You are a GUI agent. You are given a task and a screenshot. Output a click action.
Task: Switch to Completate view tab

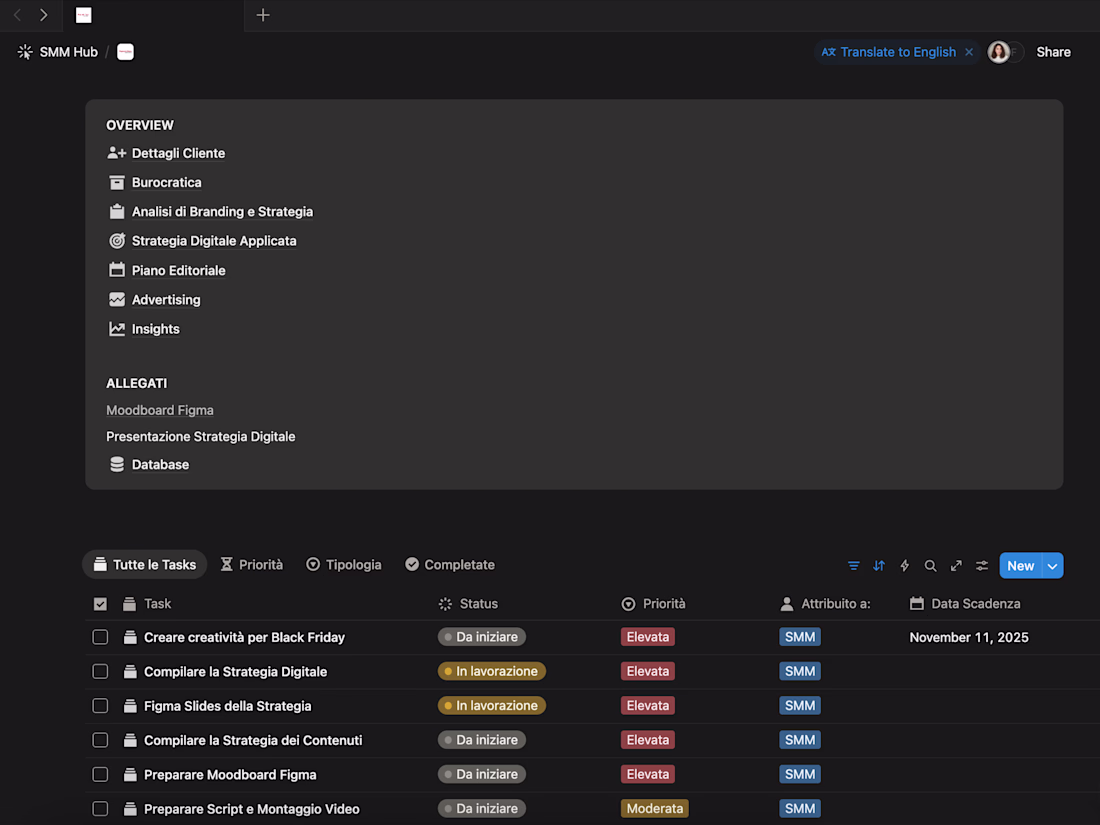pos(450,565)
